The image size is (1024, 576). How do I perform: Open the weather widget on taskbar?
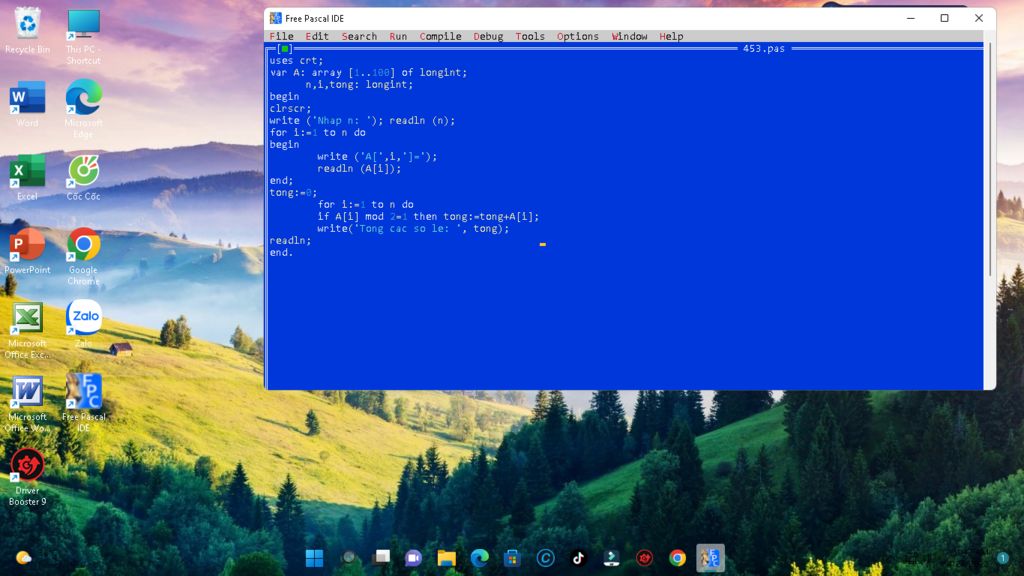[x=24, y=558]
